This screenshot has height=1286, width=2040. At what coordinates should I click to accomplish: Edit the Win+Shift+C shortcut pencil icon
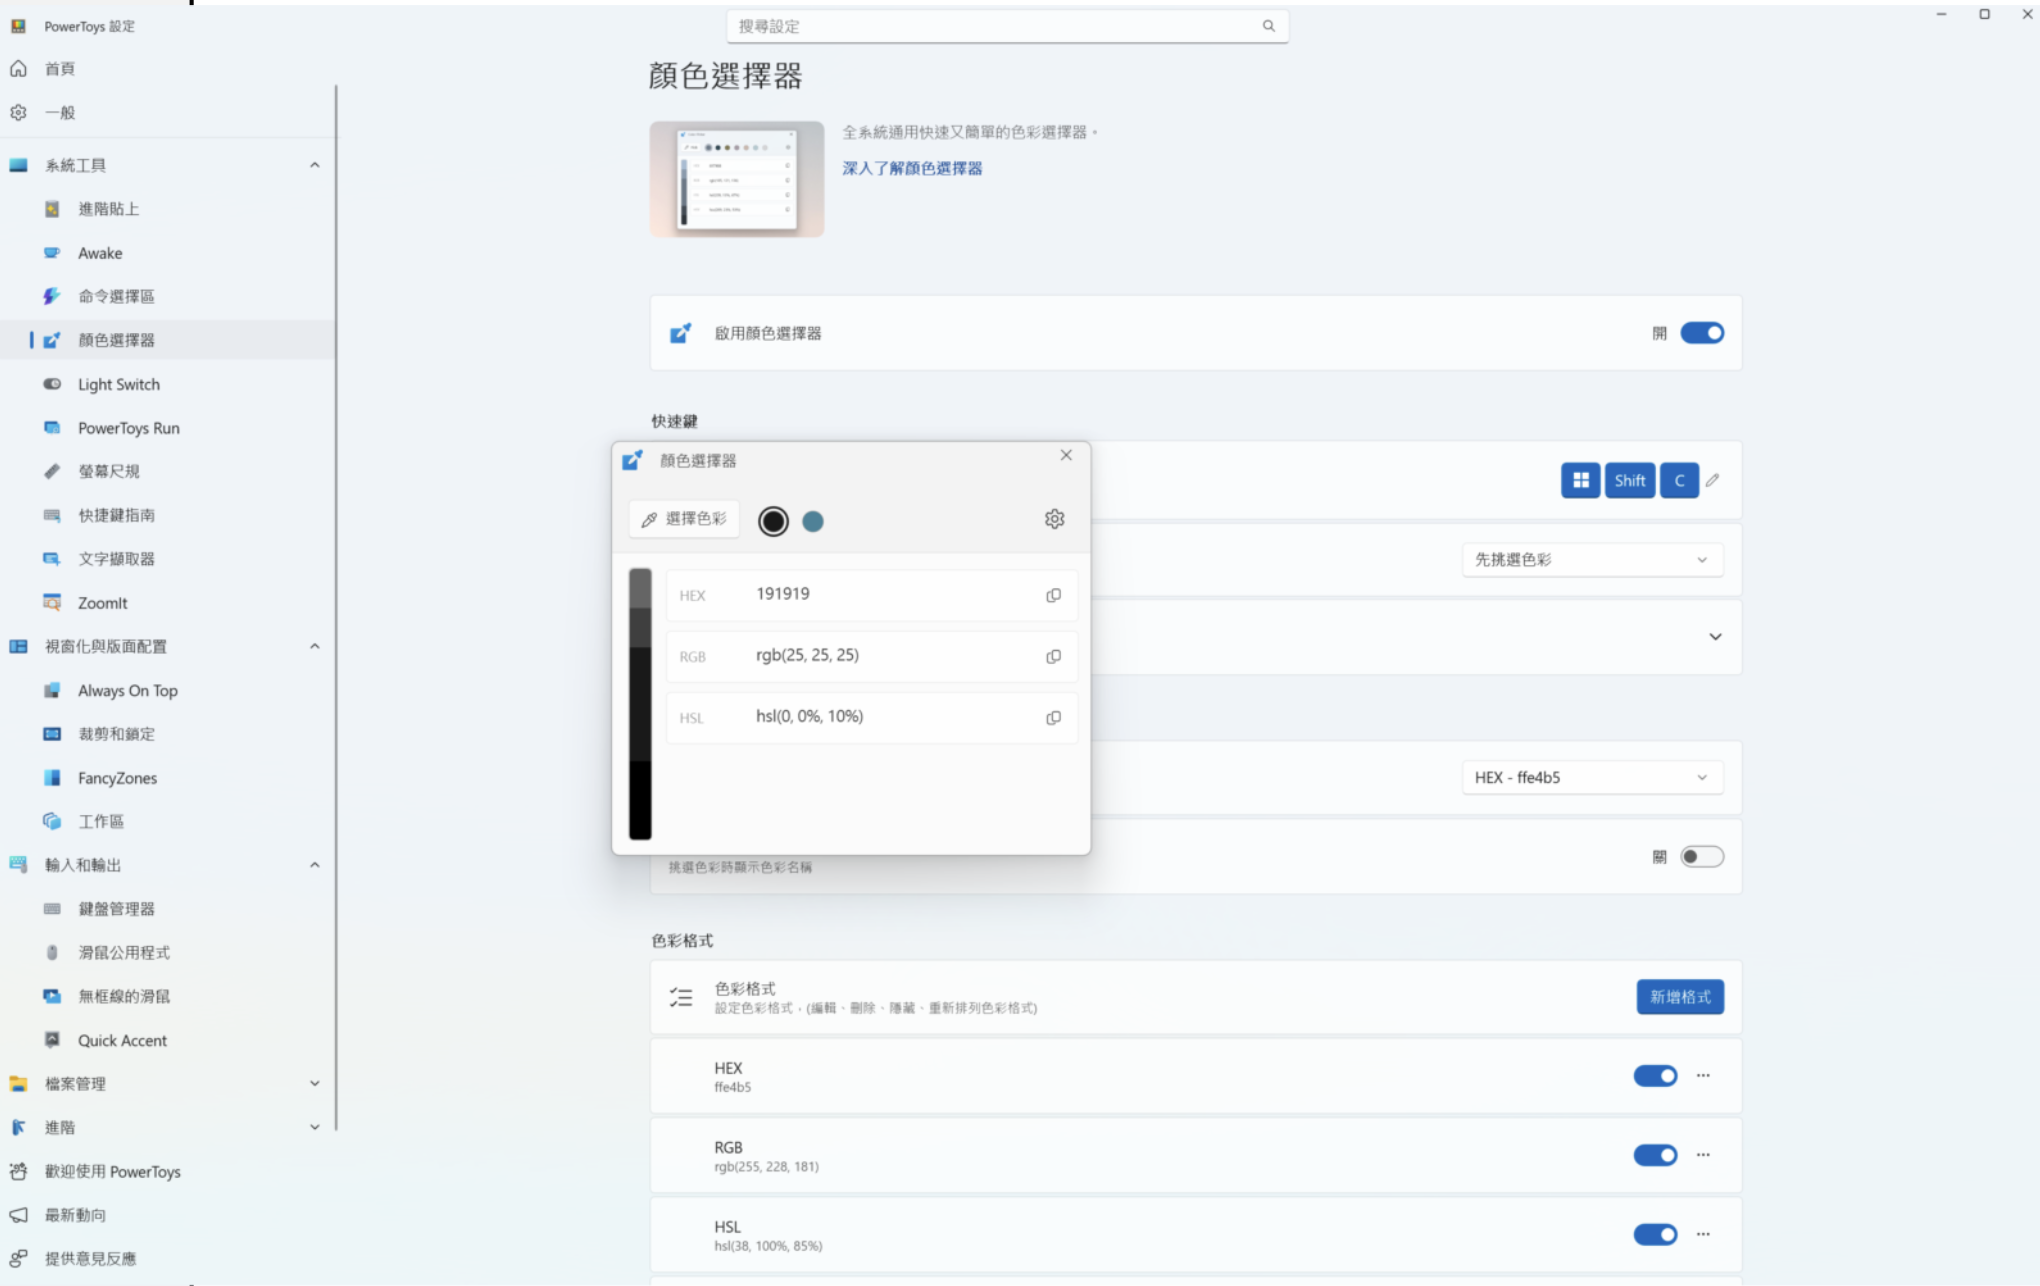click(x=1713, y=481)
